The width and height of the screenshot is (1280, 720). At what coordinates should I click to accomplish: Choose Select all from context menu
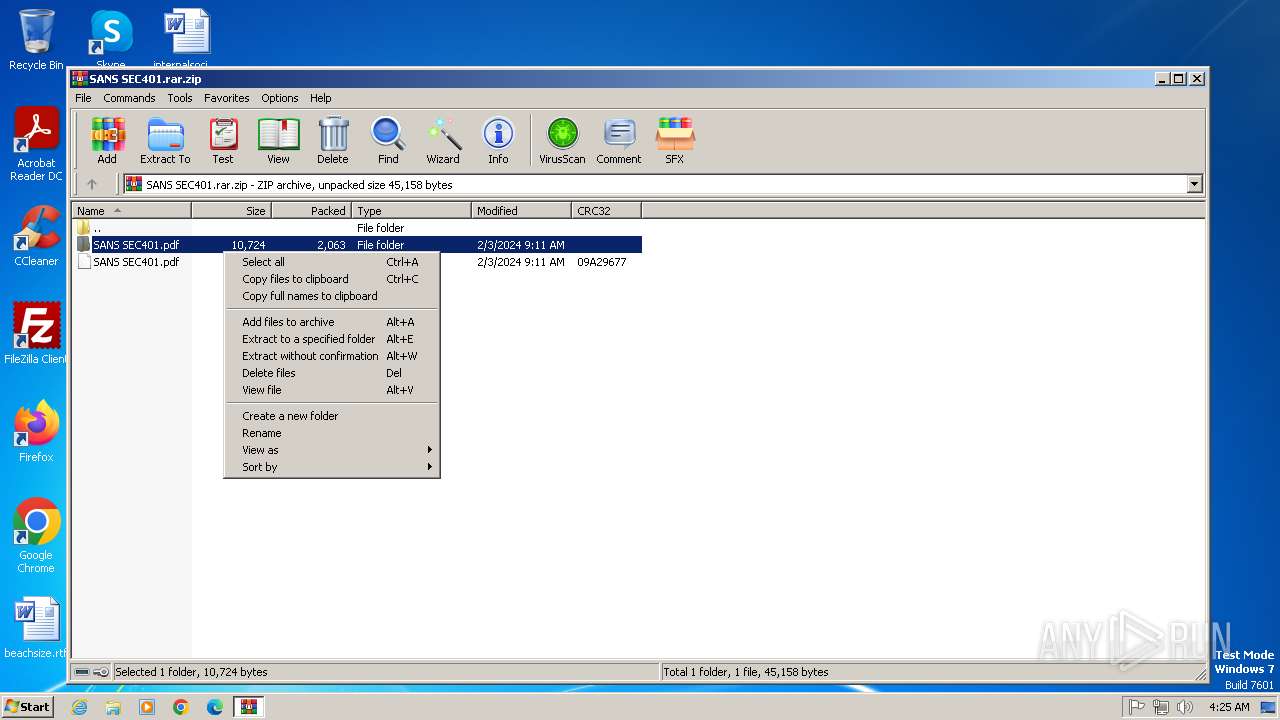[332, 262]
